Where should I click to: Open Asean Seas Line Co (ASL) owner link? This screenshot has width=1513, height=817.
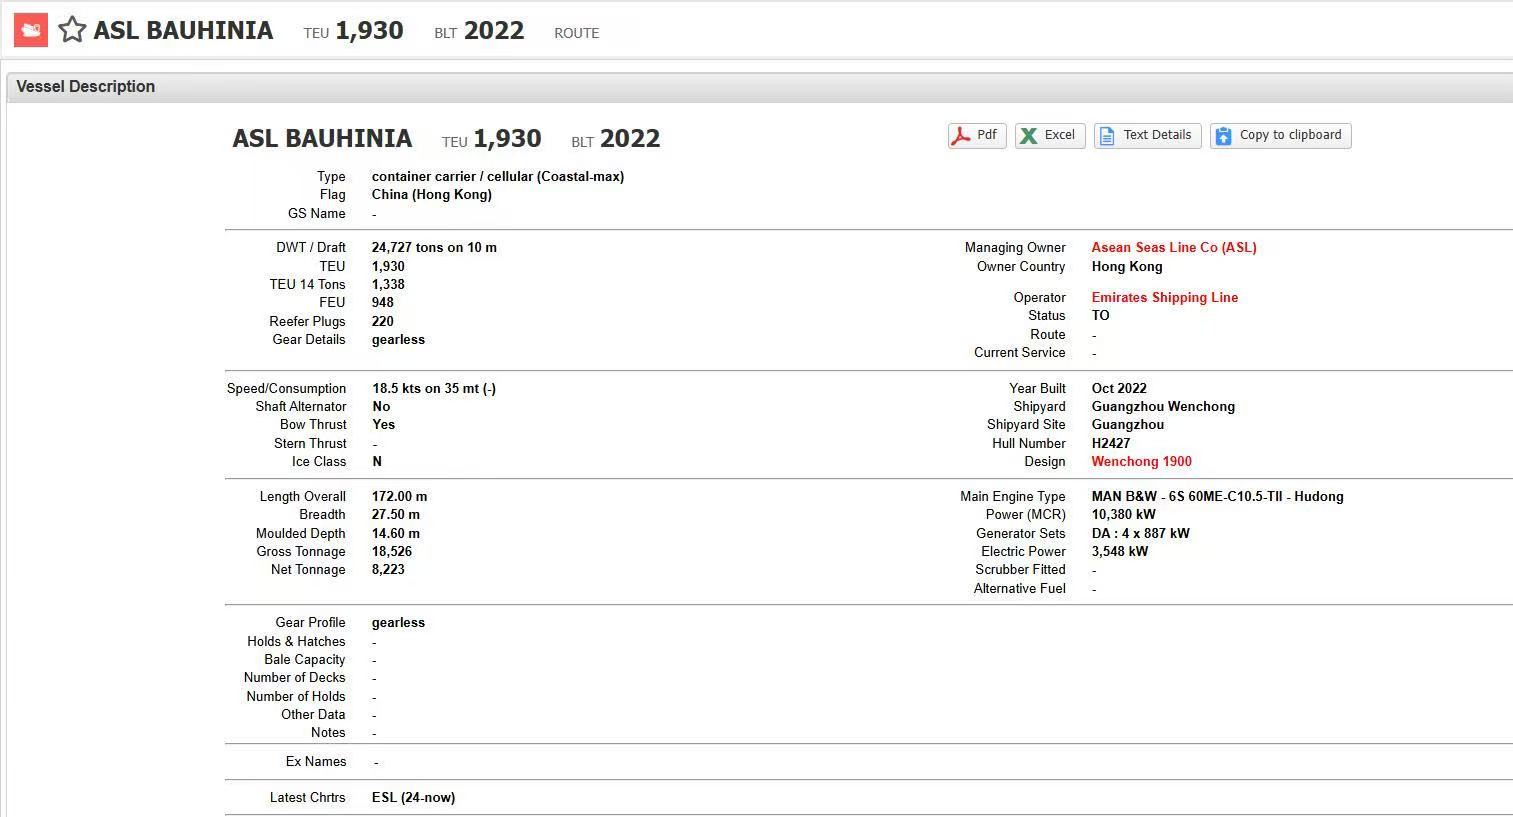tap(1174, 248)
